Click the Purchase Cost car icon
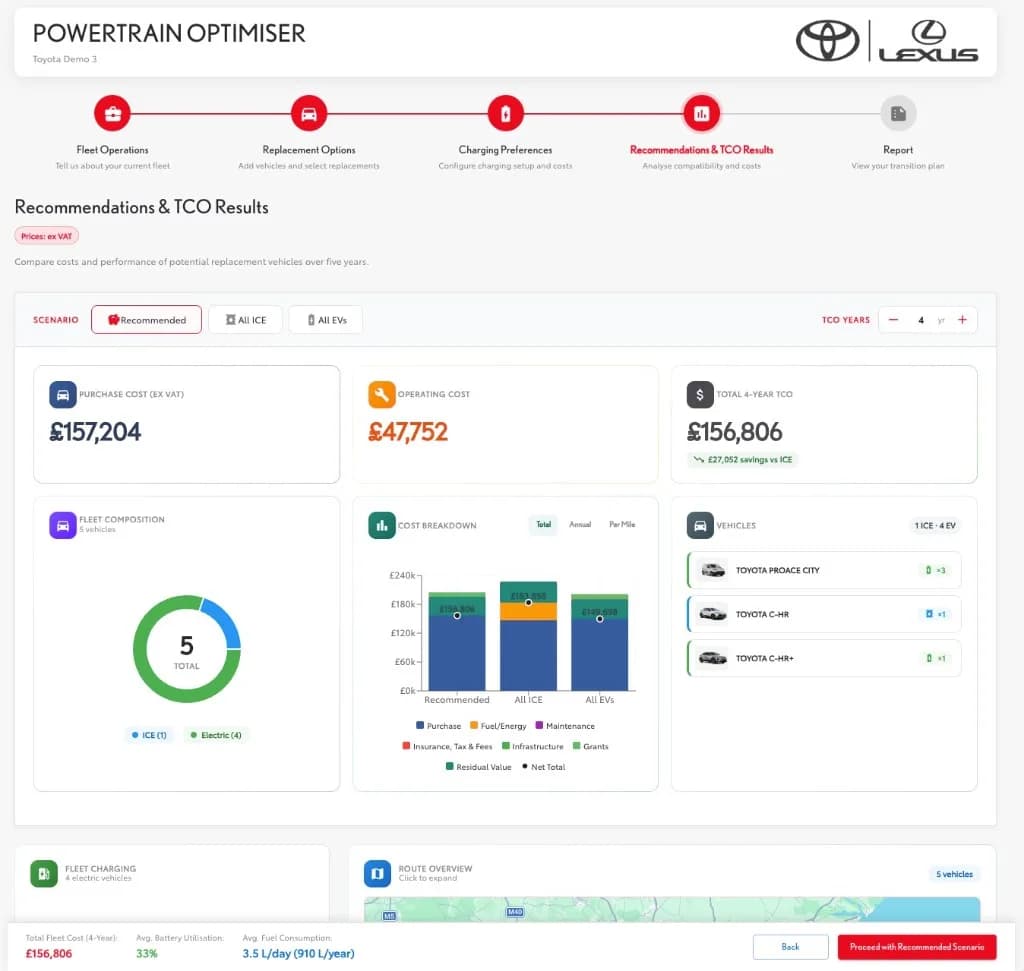Image resolution: width=1024 pixels, height=971 pixels. 63,394
